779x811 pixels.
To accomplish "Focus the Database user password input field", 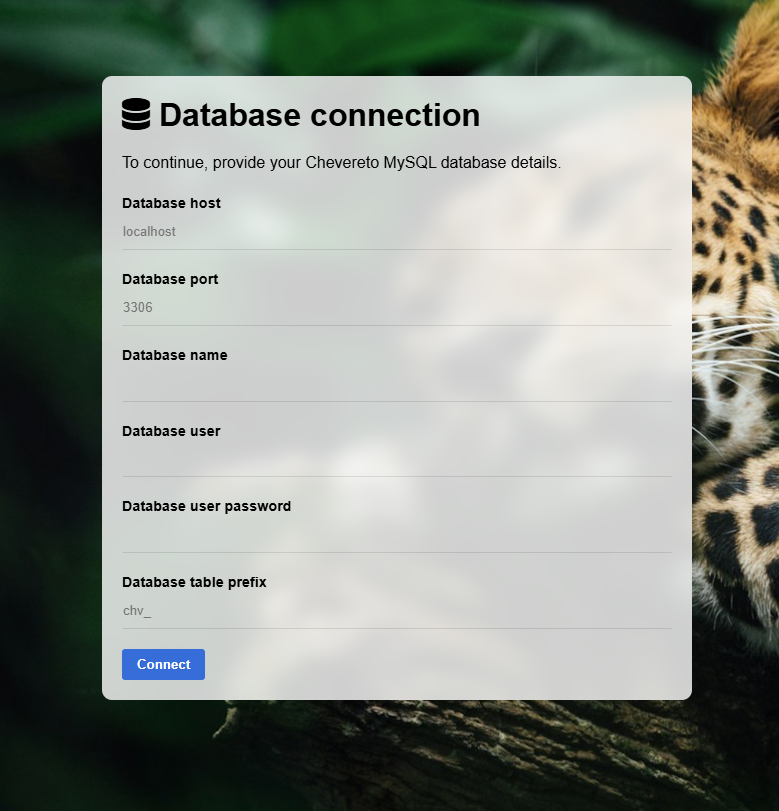I will 396,535.
